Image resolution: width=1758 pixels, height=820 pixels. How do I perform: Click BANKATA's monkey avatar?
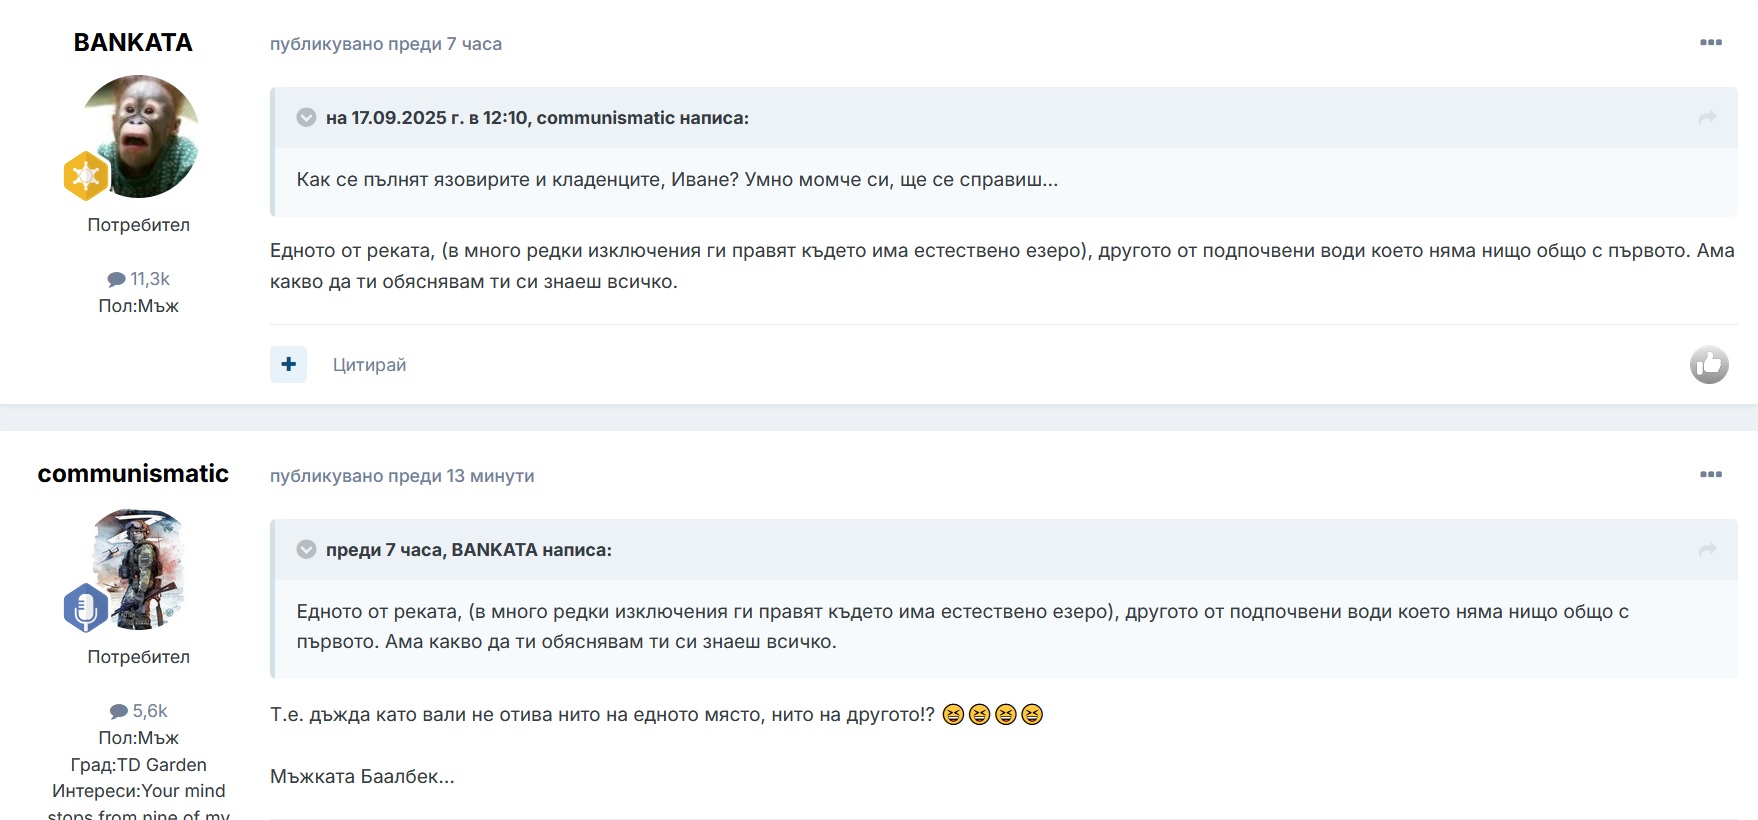pos(139,136)
